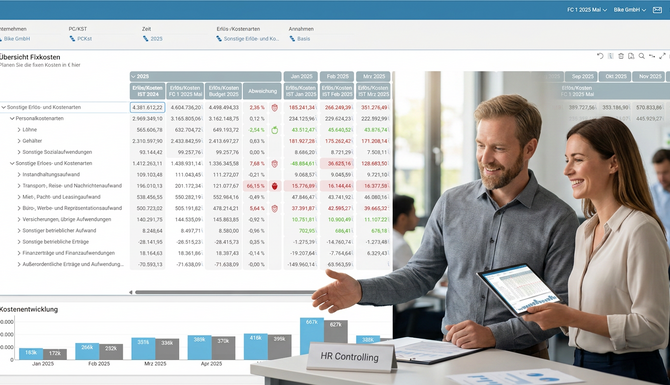Click the Erlös/Kosten IST 2024 column header
The width and height of the screenshot is (670, 385).
tap(147, 91)
